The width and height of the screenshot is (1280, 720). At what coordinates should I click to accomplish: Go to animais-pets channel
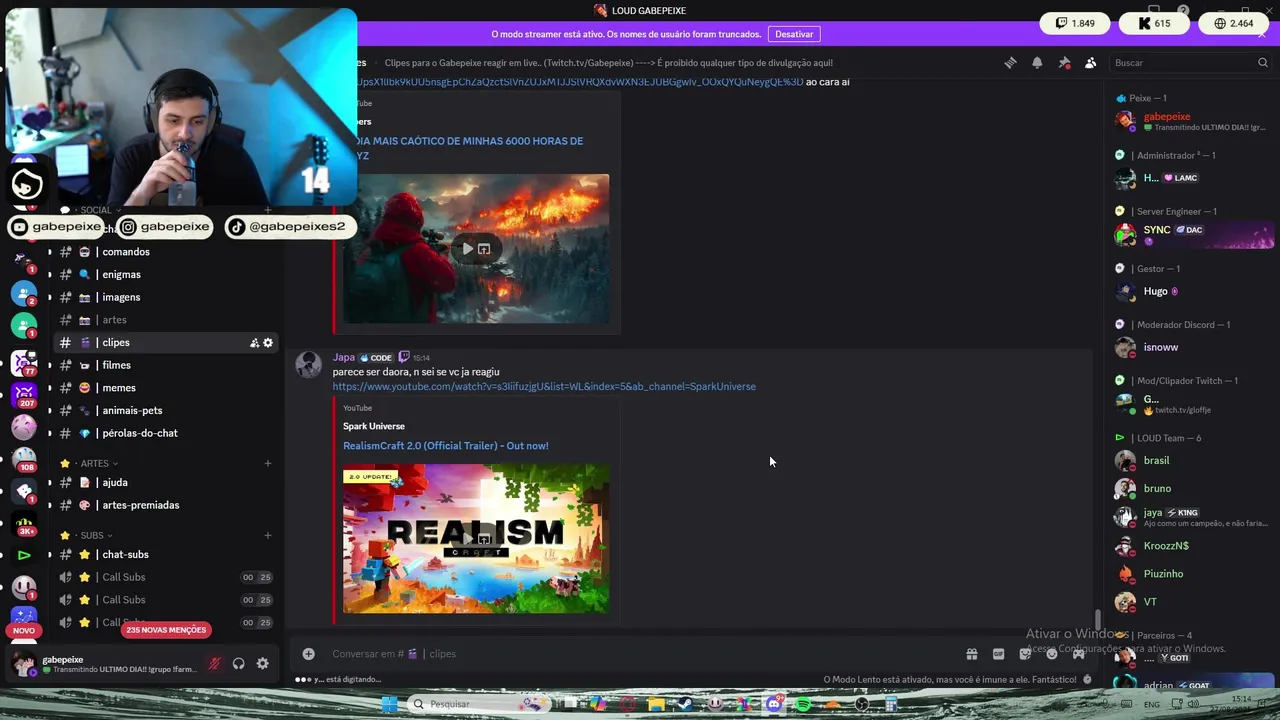tap(164, 410)
